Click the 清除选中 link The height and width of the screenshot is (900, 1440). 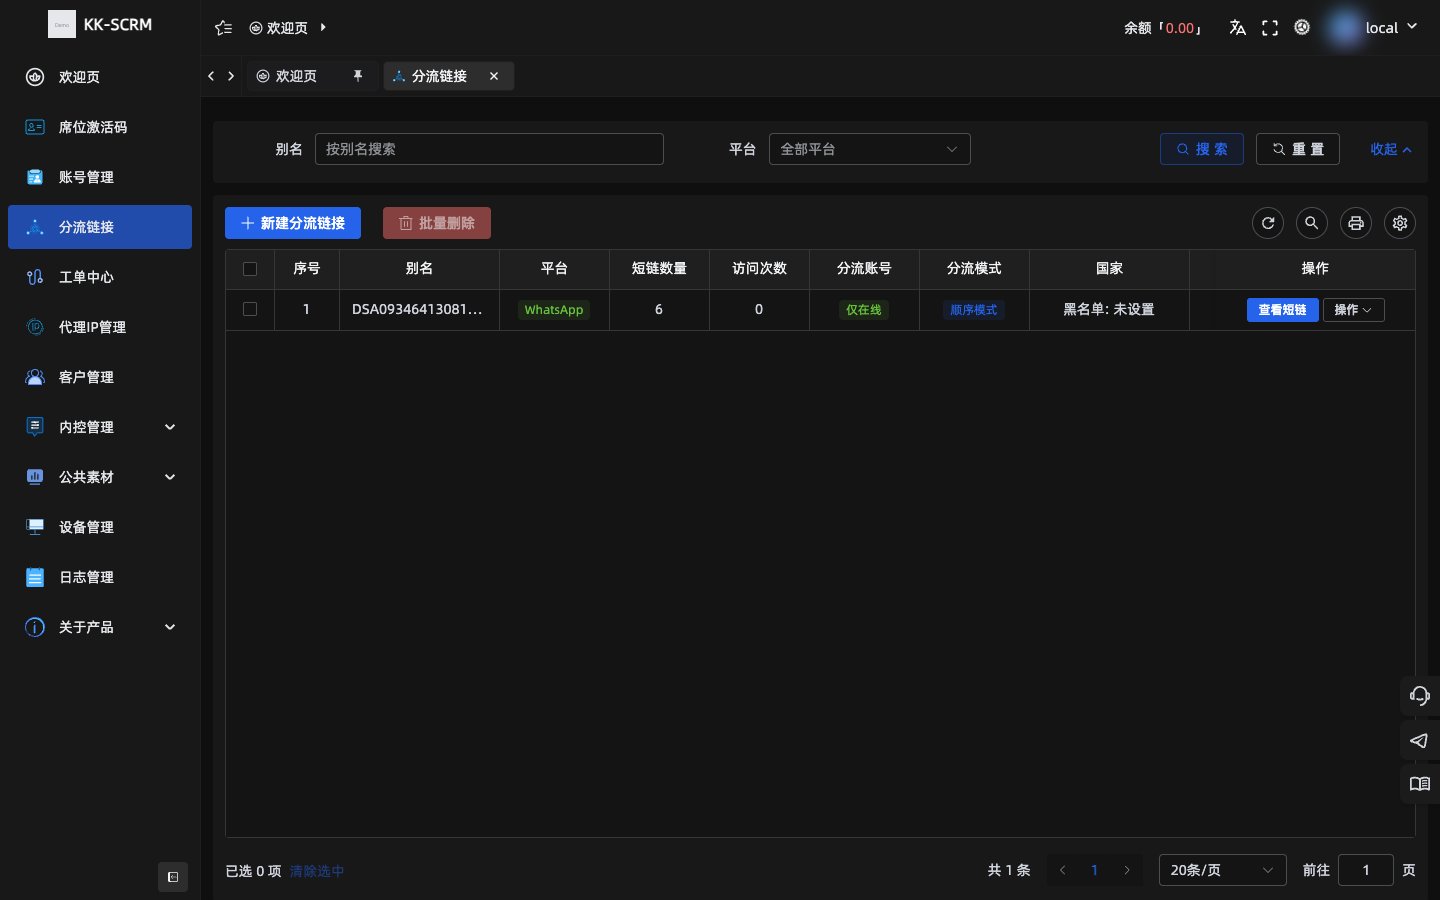pos(317,871)
